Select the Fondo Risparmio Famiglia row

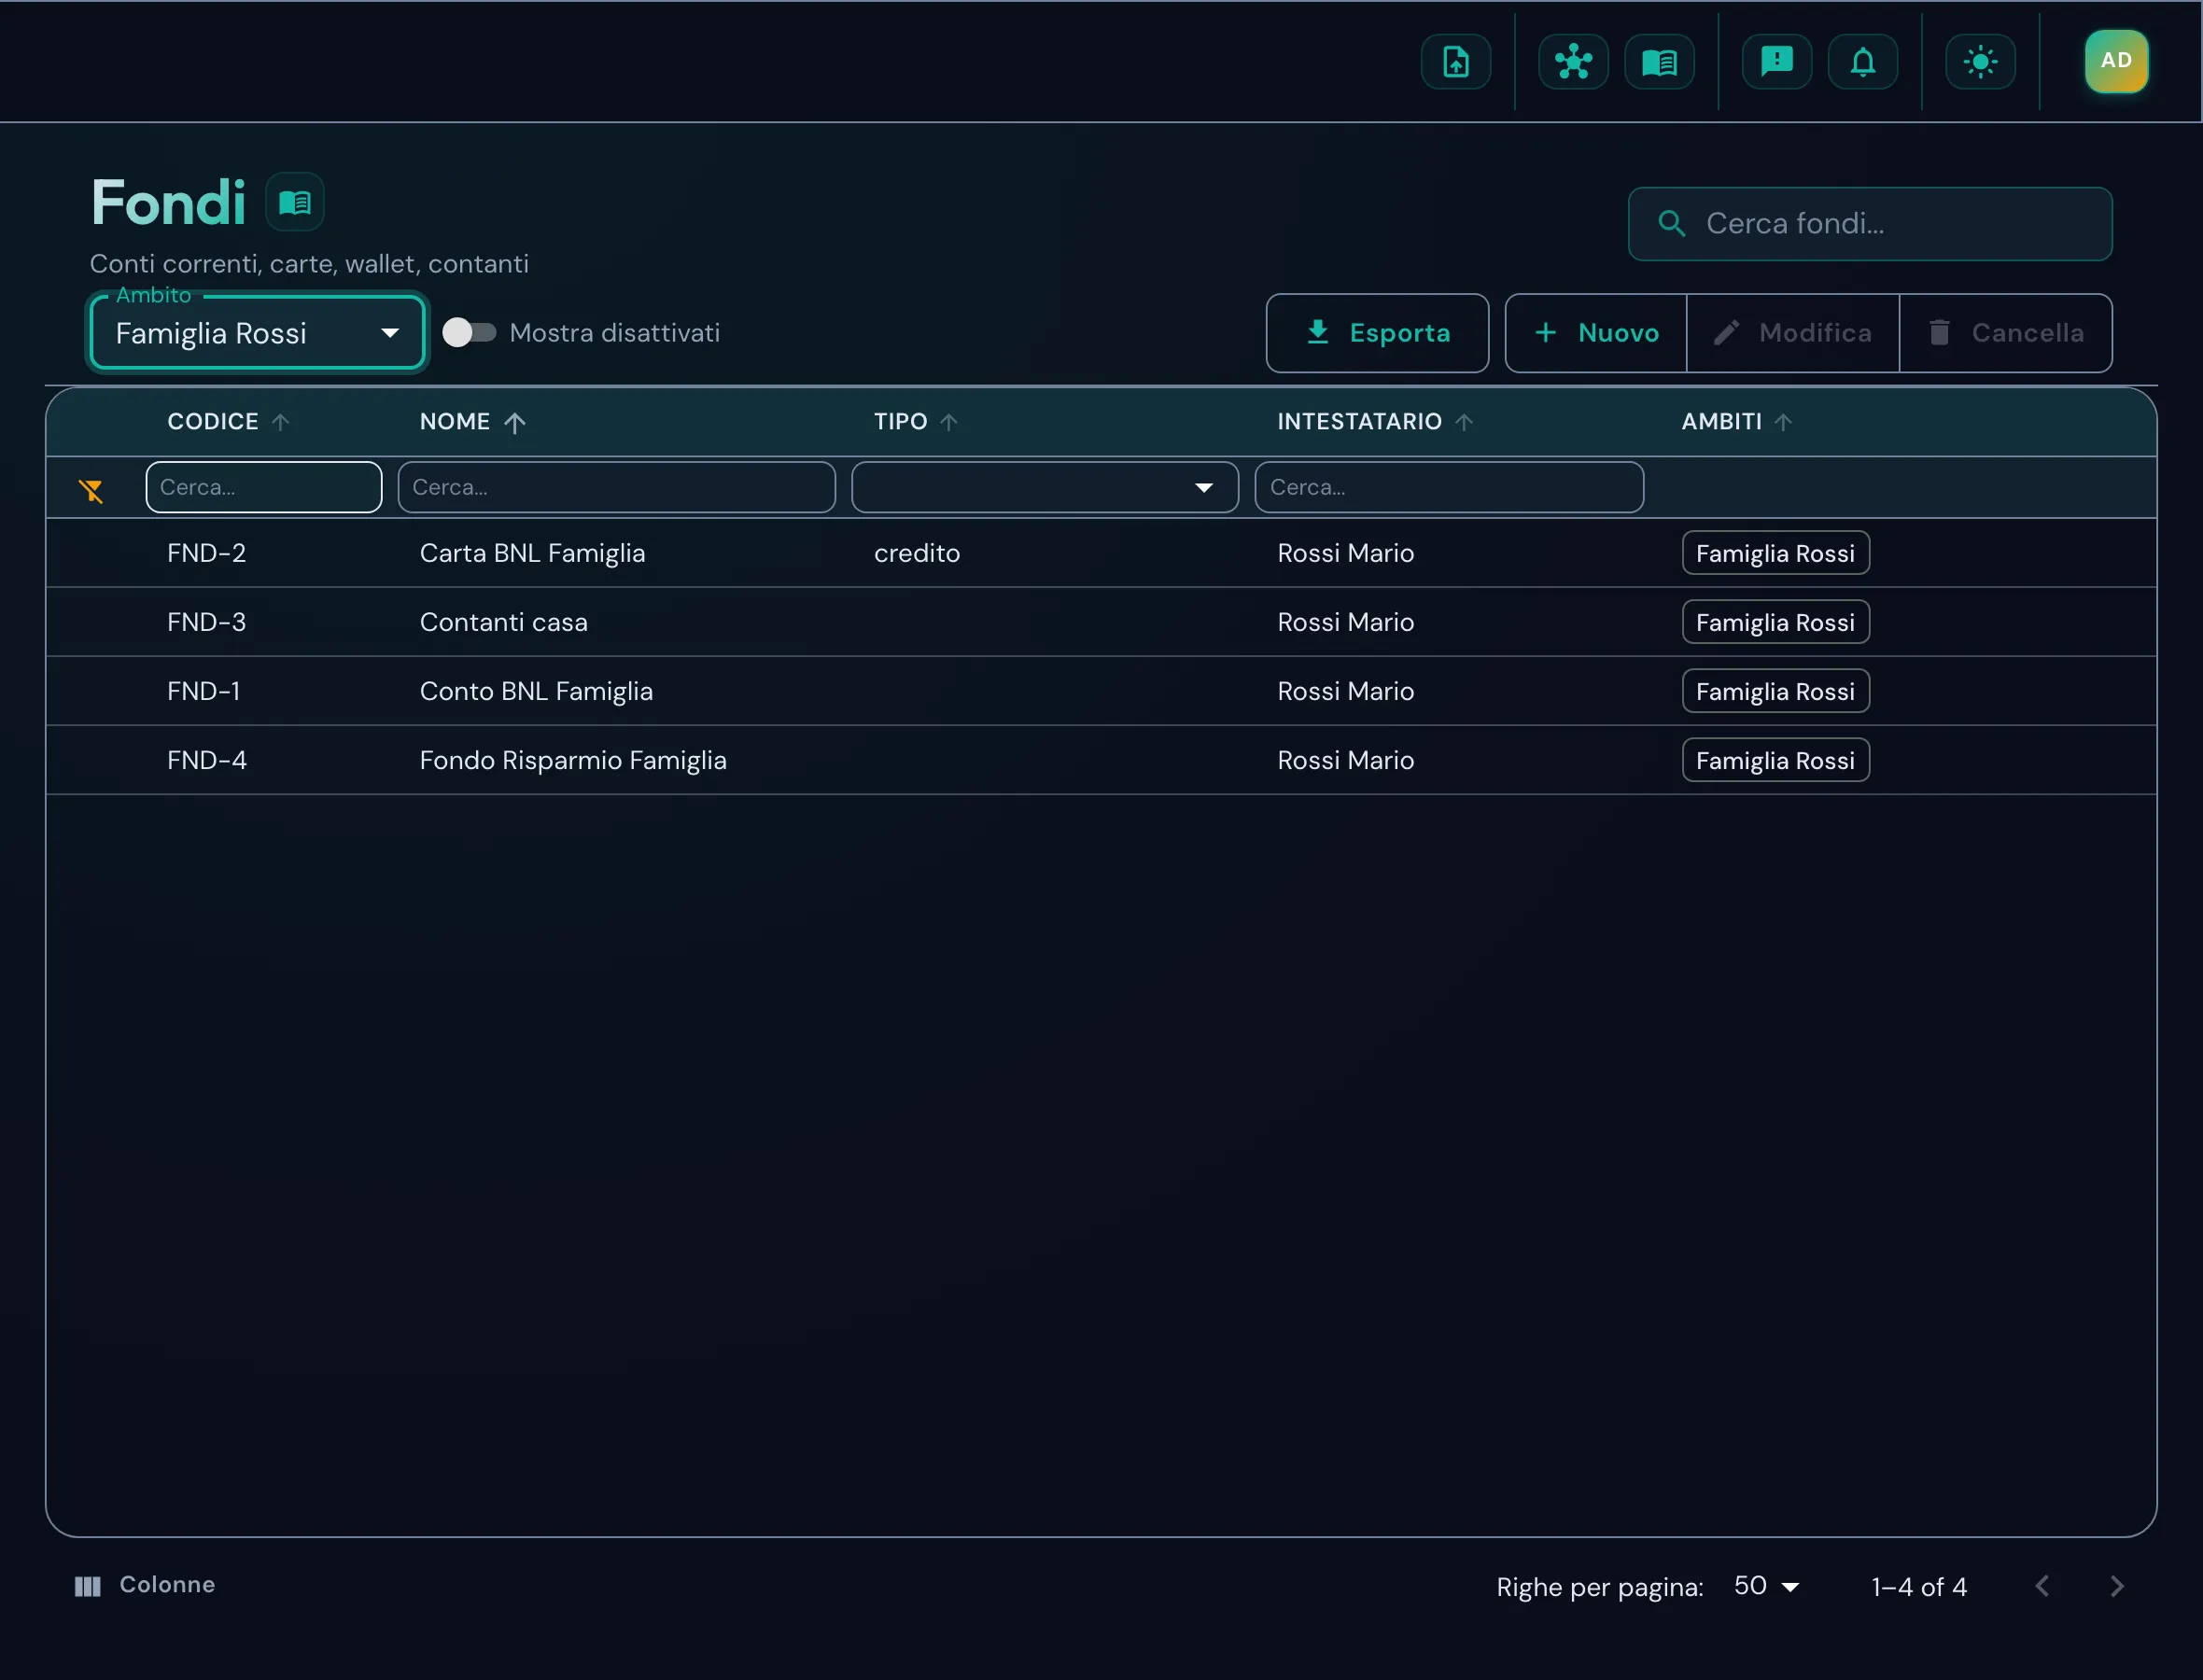click(x=1101, y=760)
